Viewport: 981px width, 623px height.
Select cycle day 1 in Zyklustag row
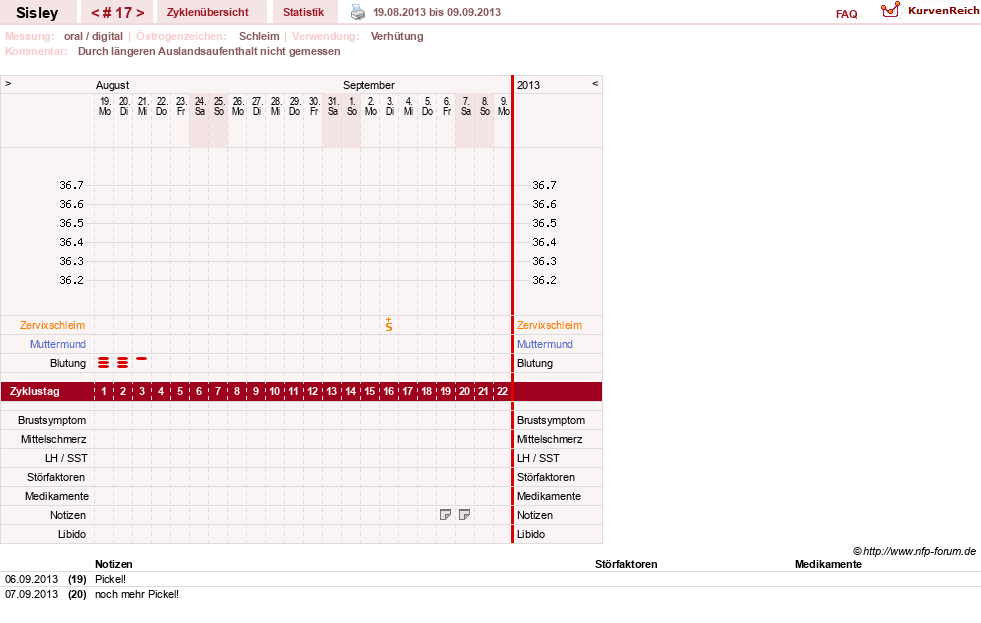pyautogui.click(x=104, y=392)
